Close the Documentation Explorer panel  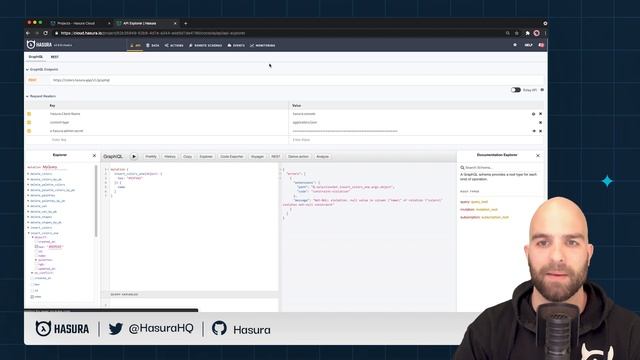pyautogui.click(x=538, y=156)
